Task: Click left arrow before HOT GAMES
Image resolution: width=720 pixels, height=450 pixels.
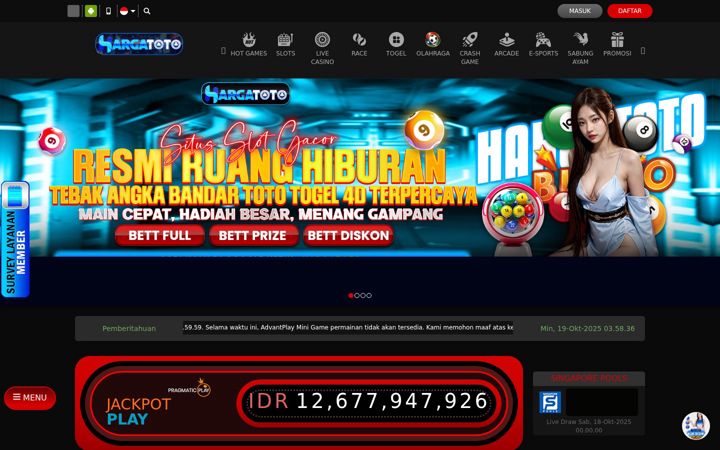Action: [223, 51]
